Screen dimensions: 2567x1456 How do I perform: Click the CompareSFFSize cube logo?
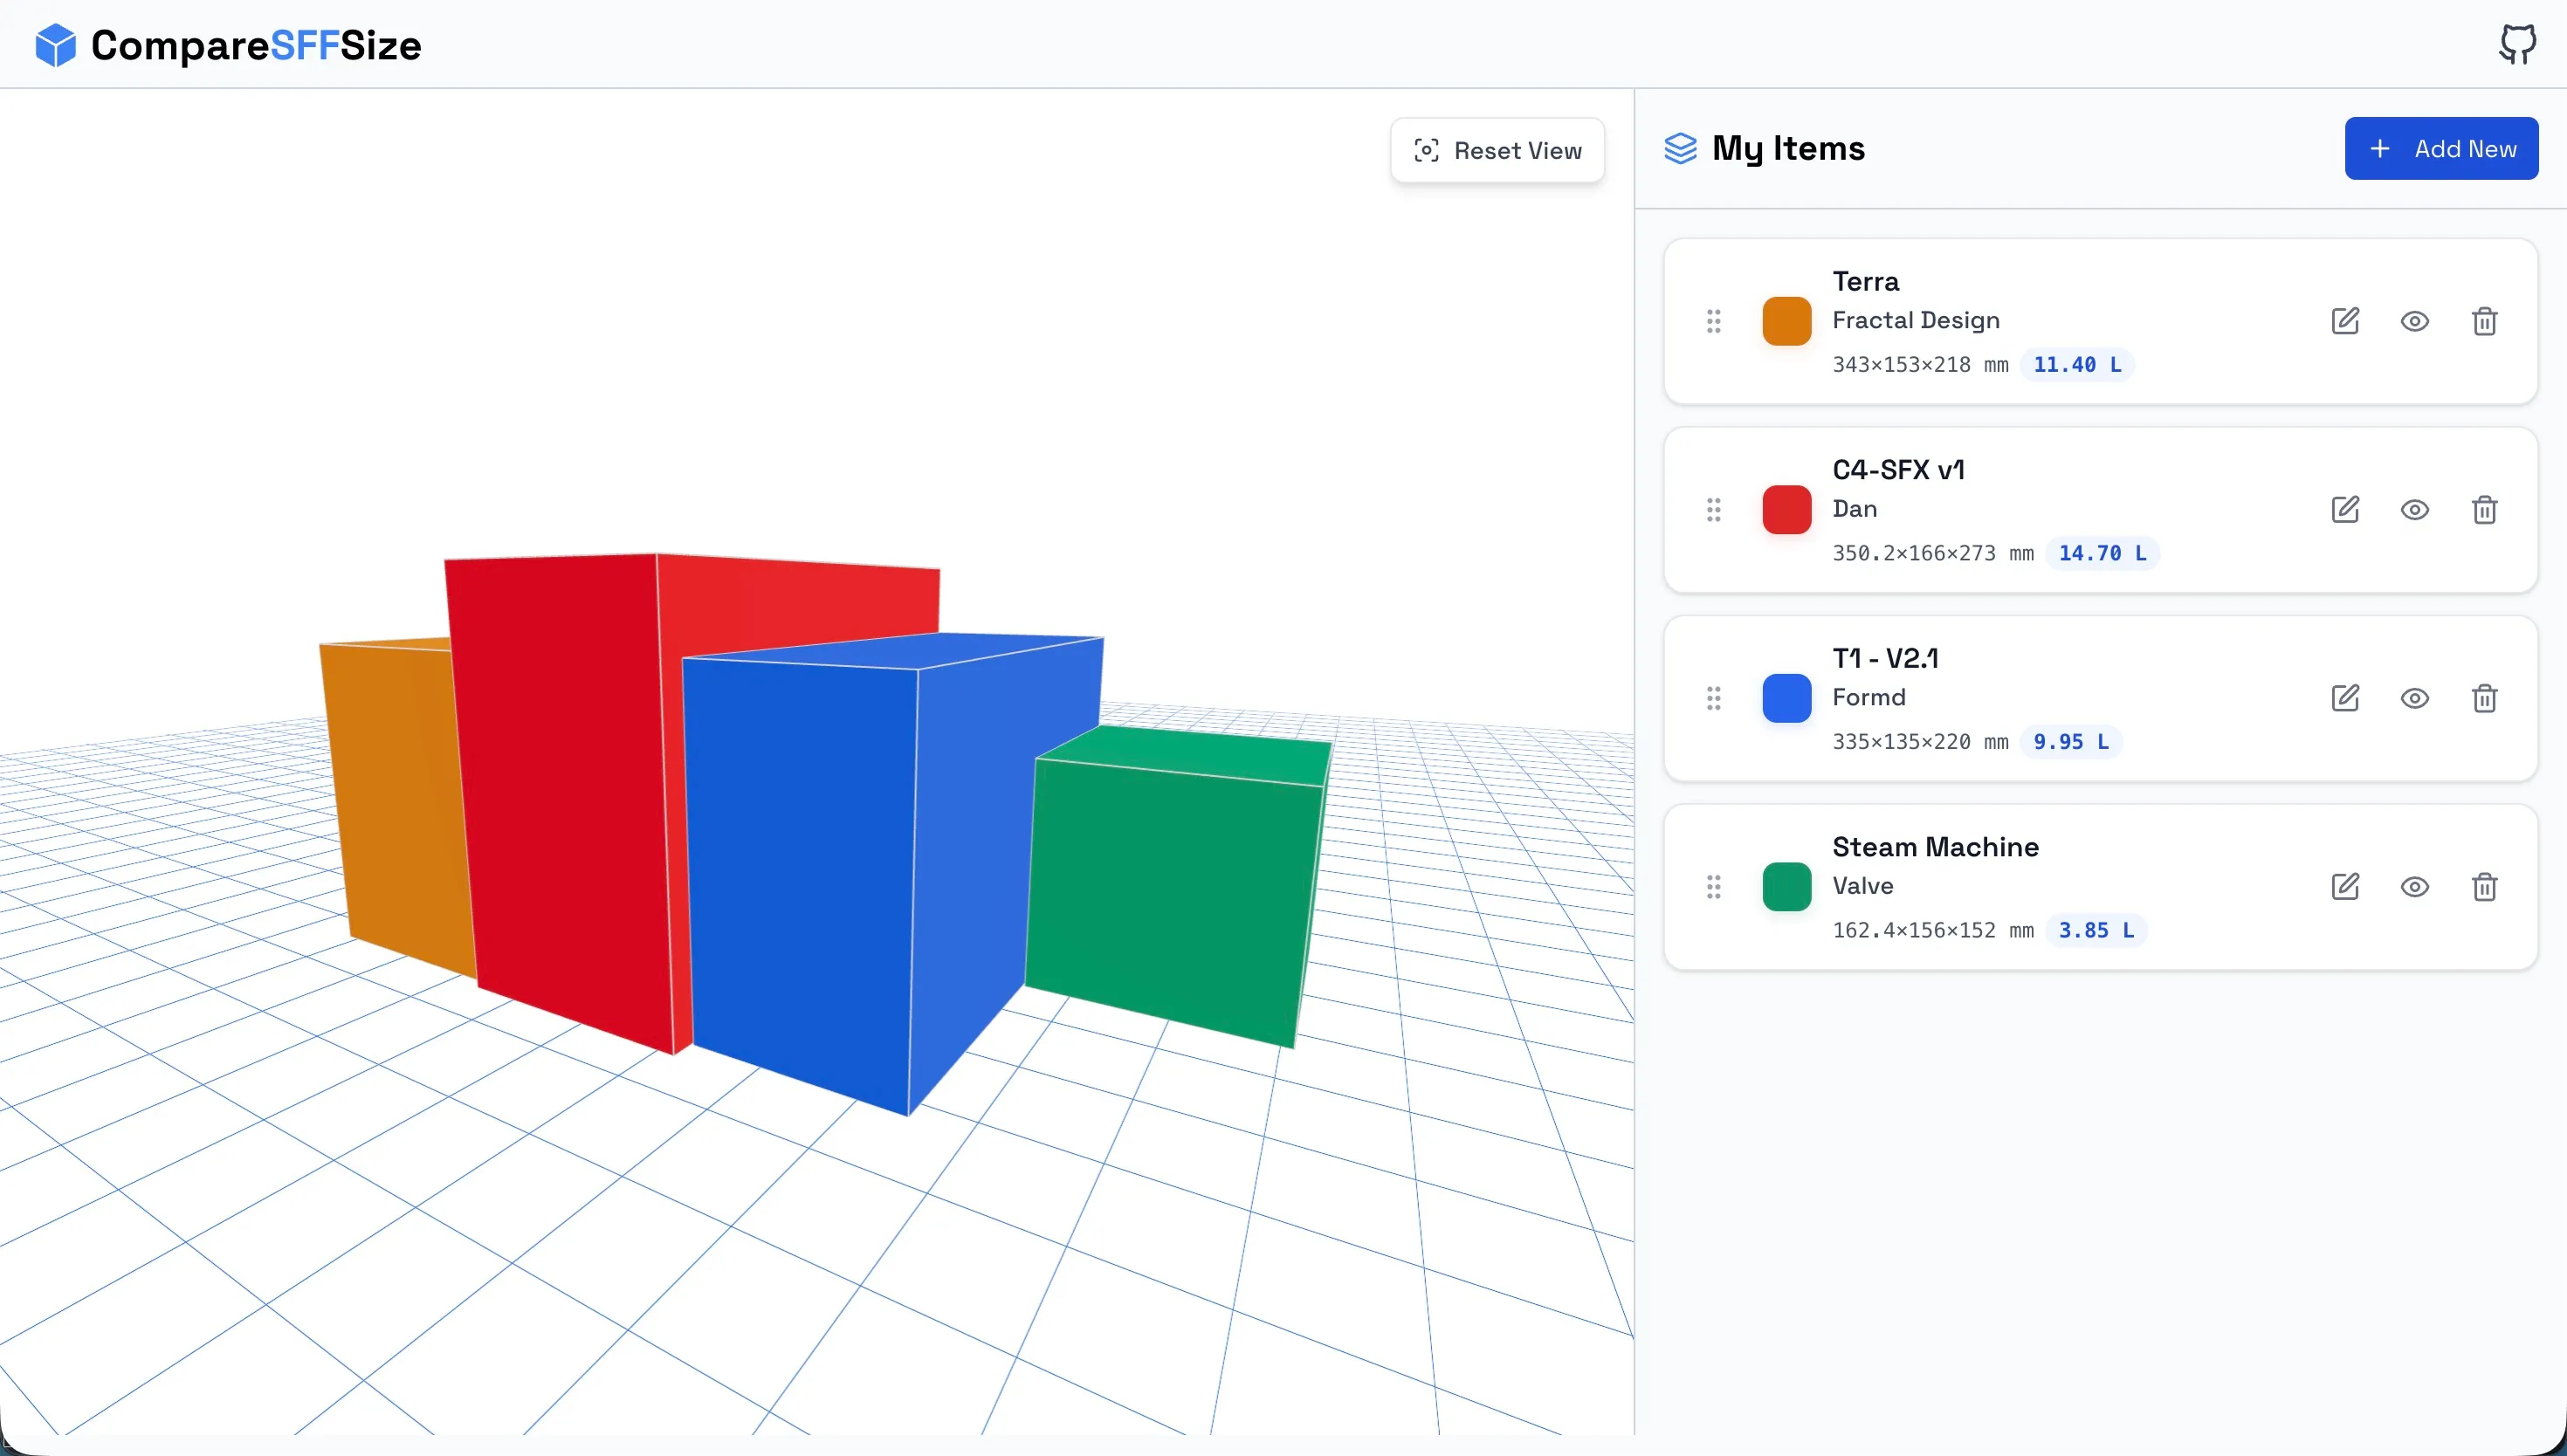55,45
